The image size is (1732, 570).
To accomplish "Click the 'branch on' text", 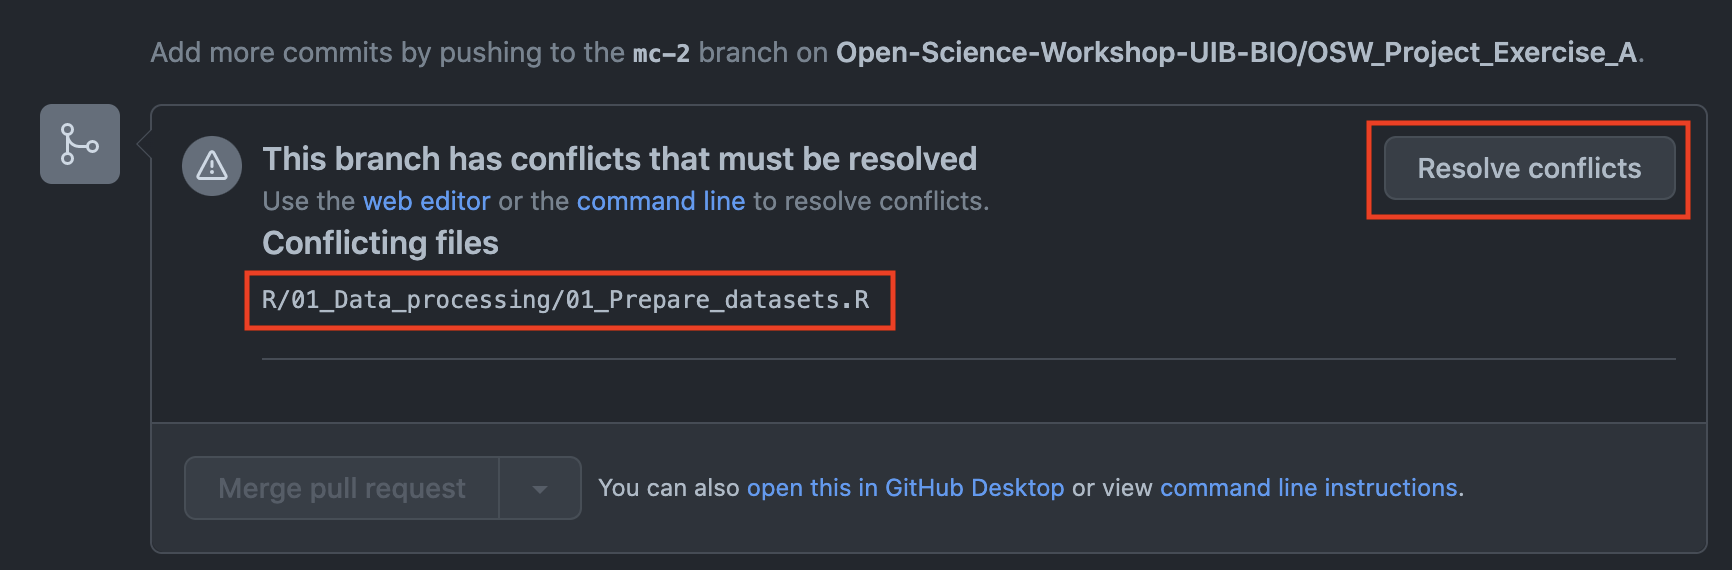I will 762,53.
